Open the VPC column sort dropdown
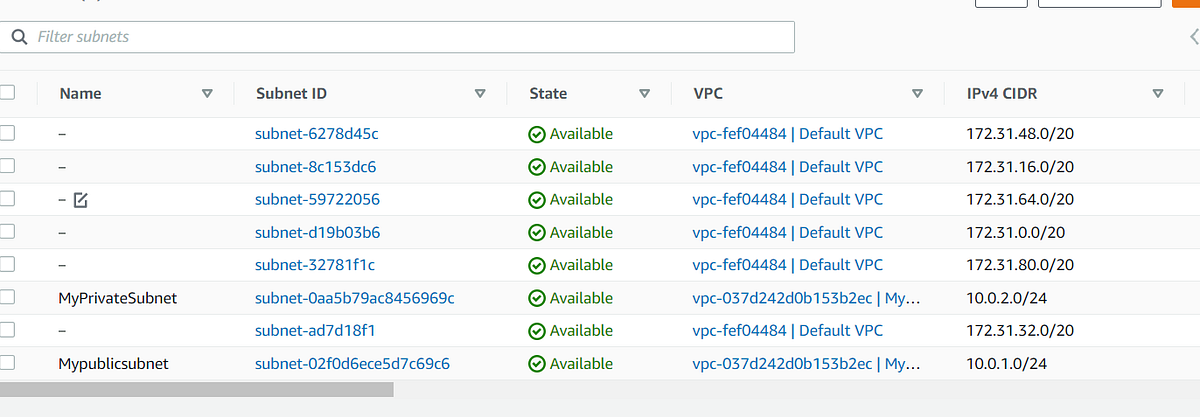 pyautogui.click(x=917, y=94)
